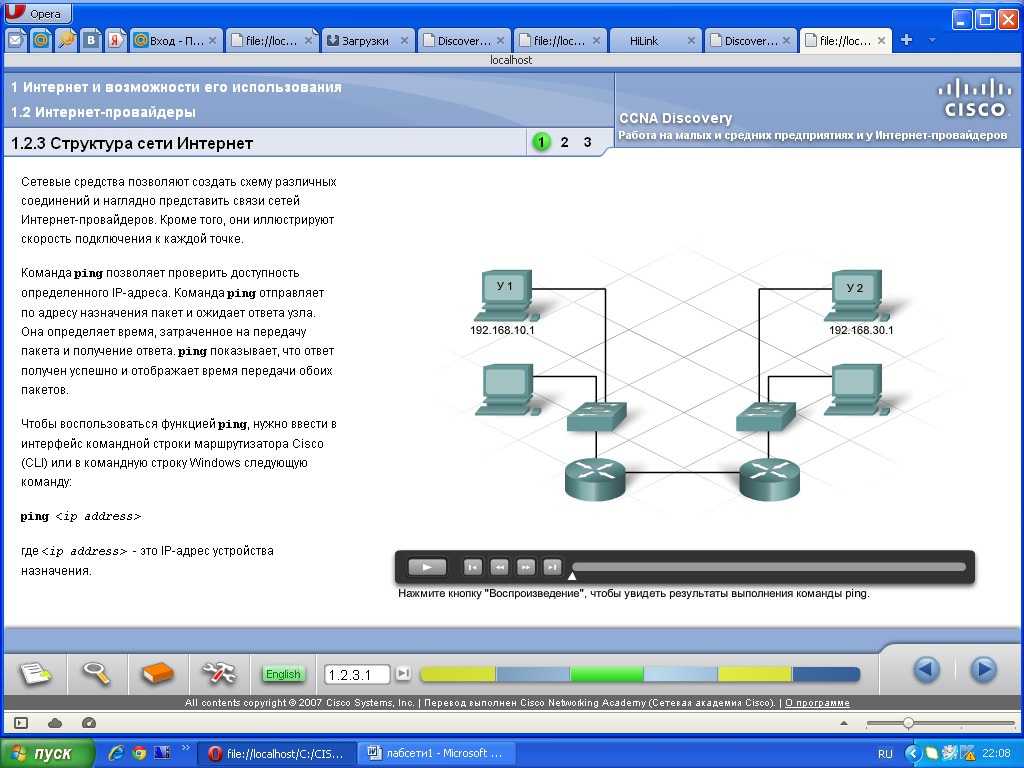Open the pinned Yandex tab
This screenshot has width=1024, height=768.
click(116, 40)
